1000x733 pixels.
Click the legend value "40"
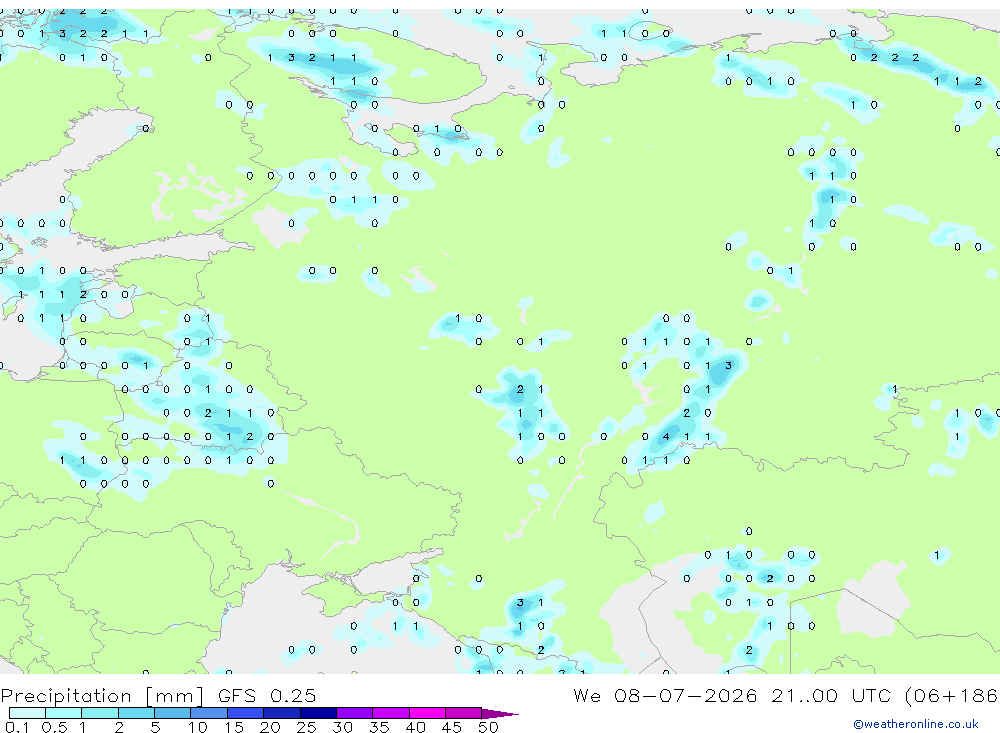416,727
